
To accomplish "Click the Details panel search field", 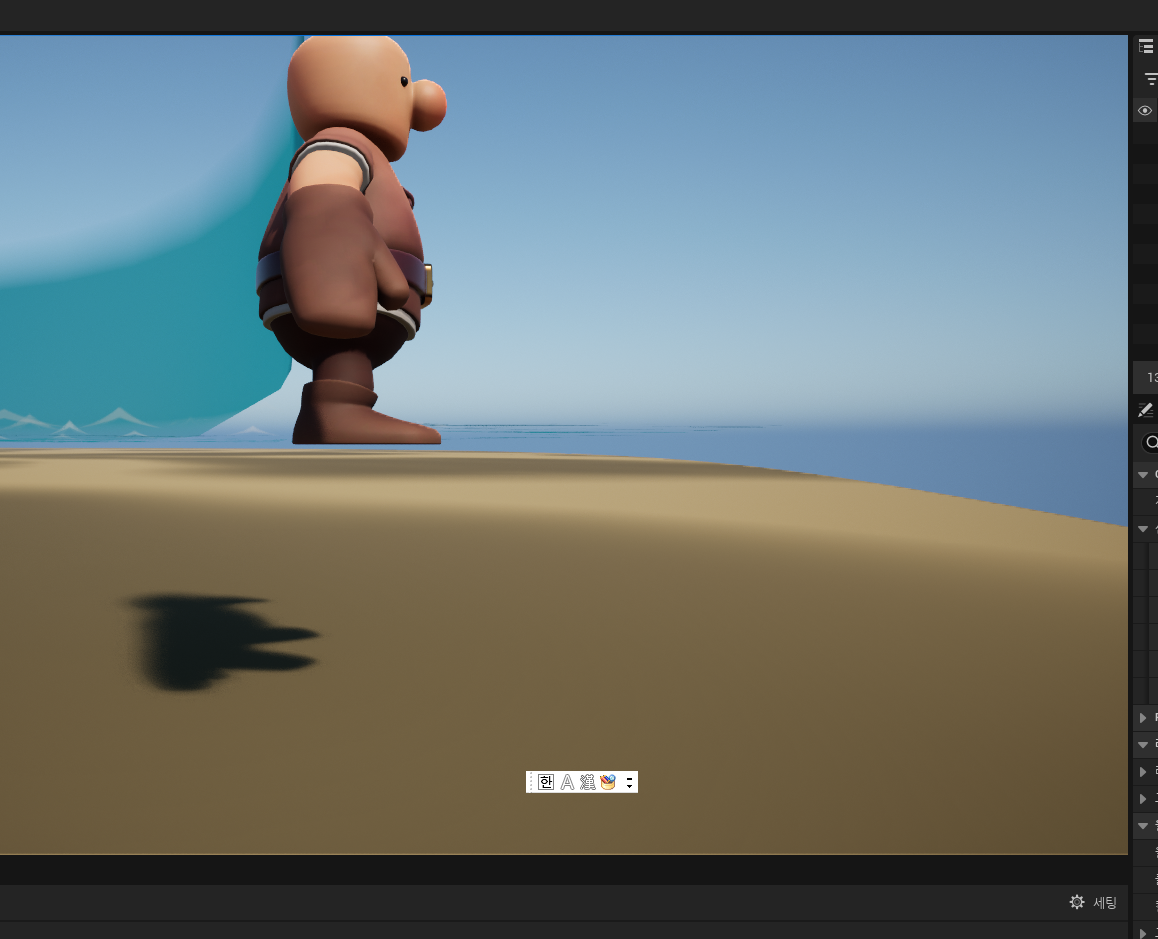I will point(1150,443).
